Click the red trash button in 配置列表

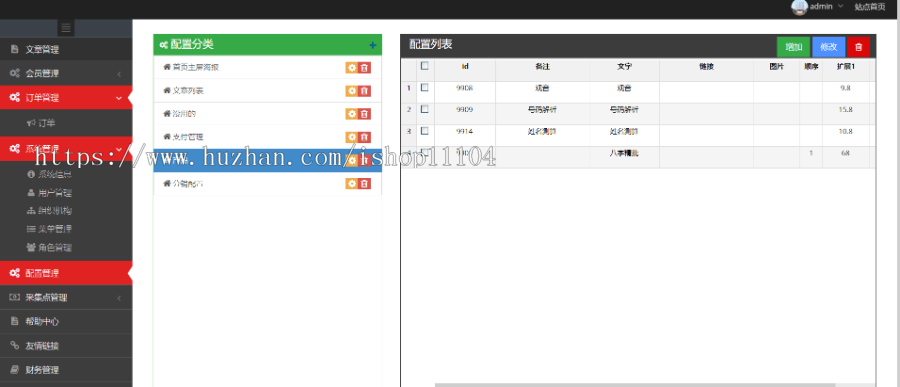click(859, 47)
